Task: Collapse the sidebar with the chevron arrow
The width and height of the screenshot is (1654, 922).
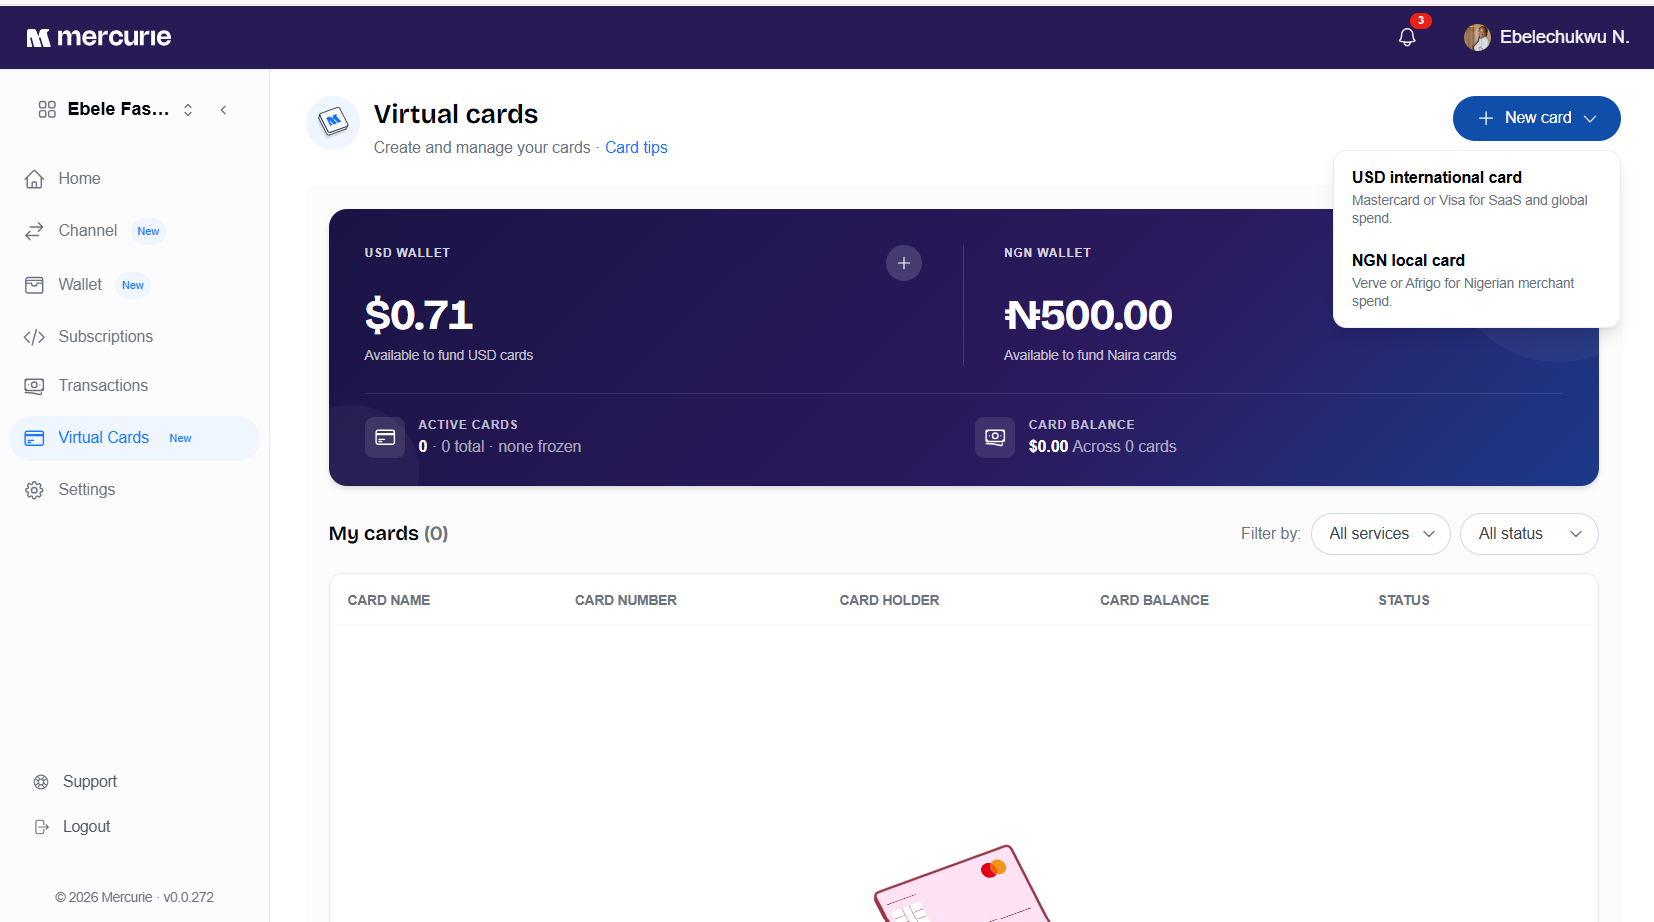Action: (x=223, y=110)
